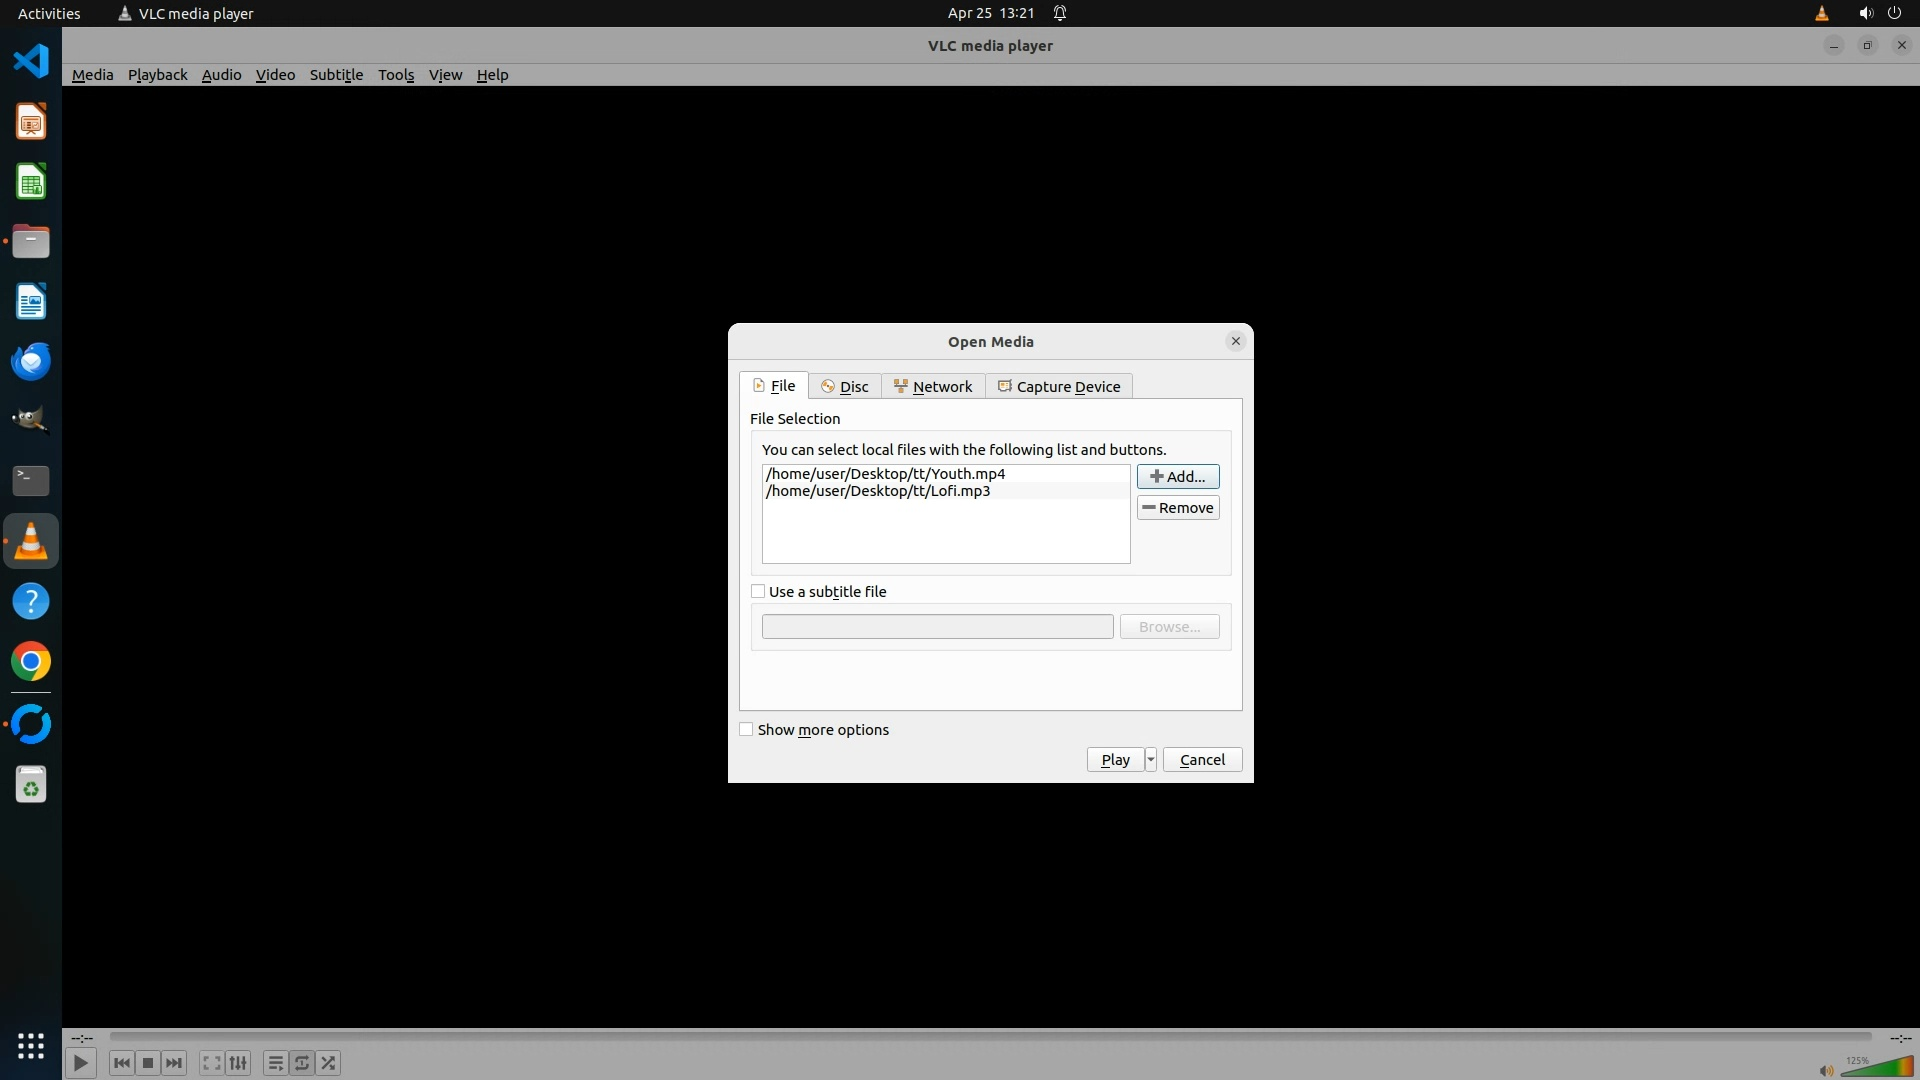1920x1080 pixels.
Task: Toggle fullscreen video icon
Action: [211, 1063]
